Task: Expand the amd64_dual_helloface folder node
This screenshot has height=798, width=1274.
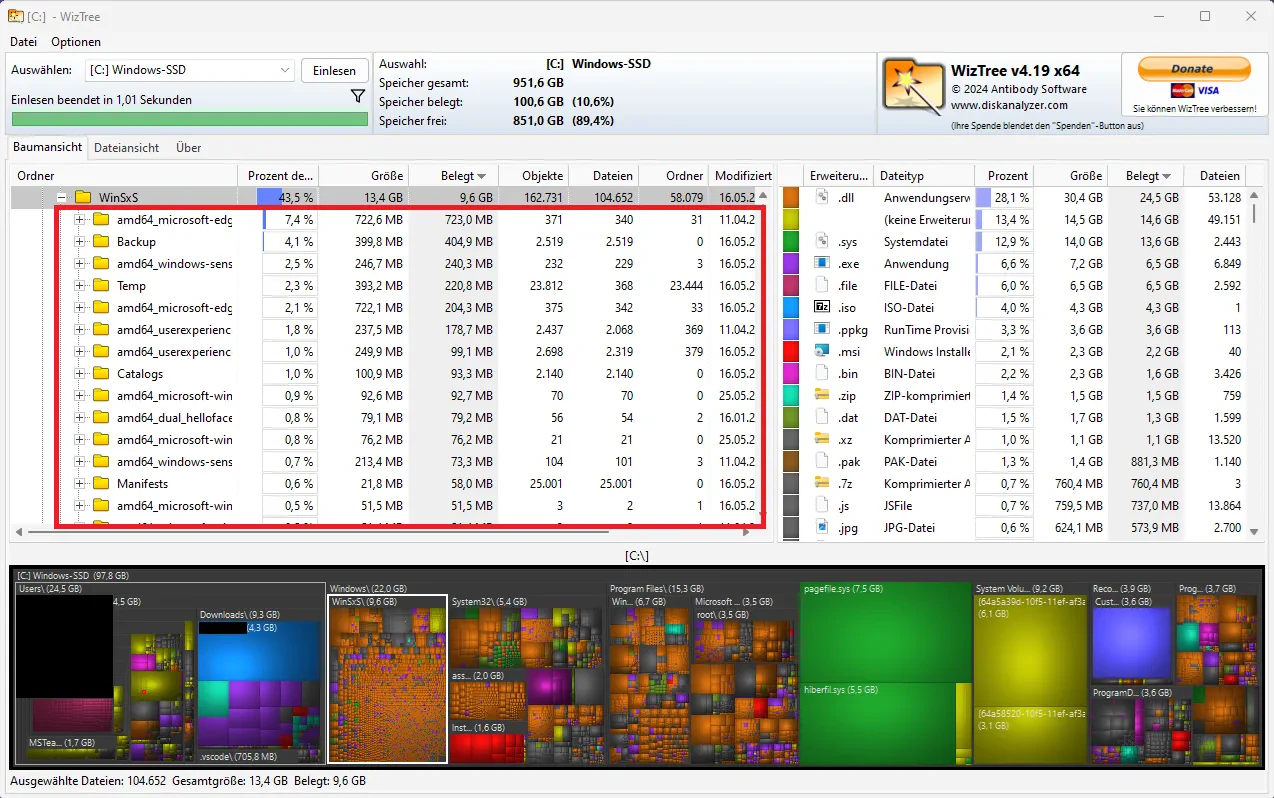Action: point(80,417)
